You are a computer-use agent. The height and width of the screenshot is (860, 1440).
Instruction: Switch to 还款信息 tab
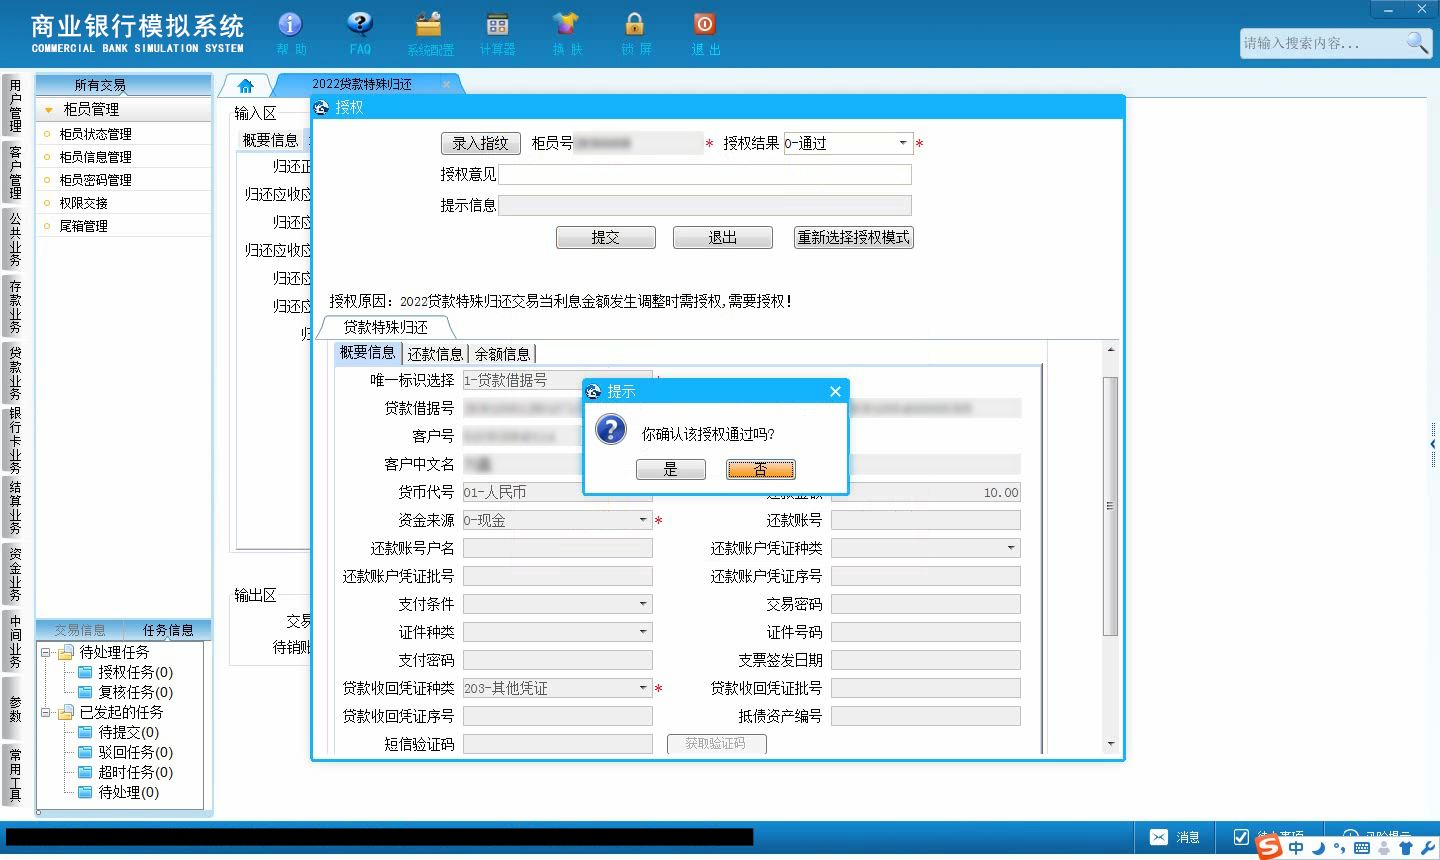435,353
